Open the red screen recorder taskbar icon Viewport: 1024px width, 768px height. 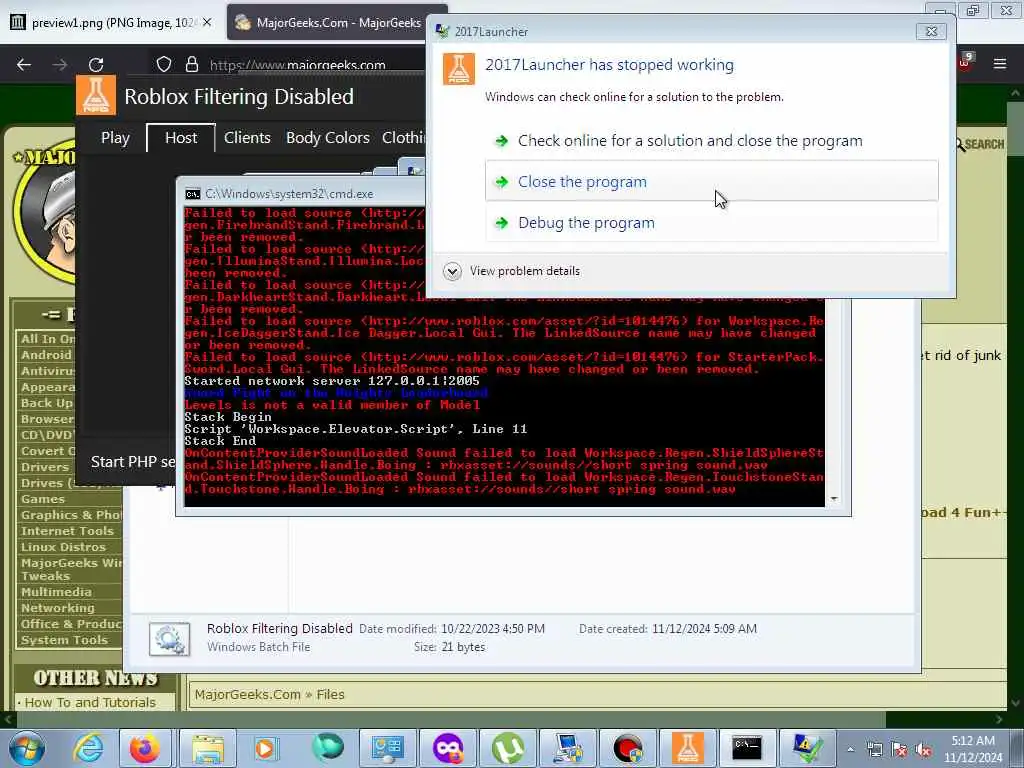628,748
